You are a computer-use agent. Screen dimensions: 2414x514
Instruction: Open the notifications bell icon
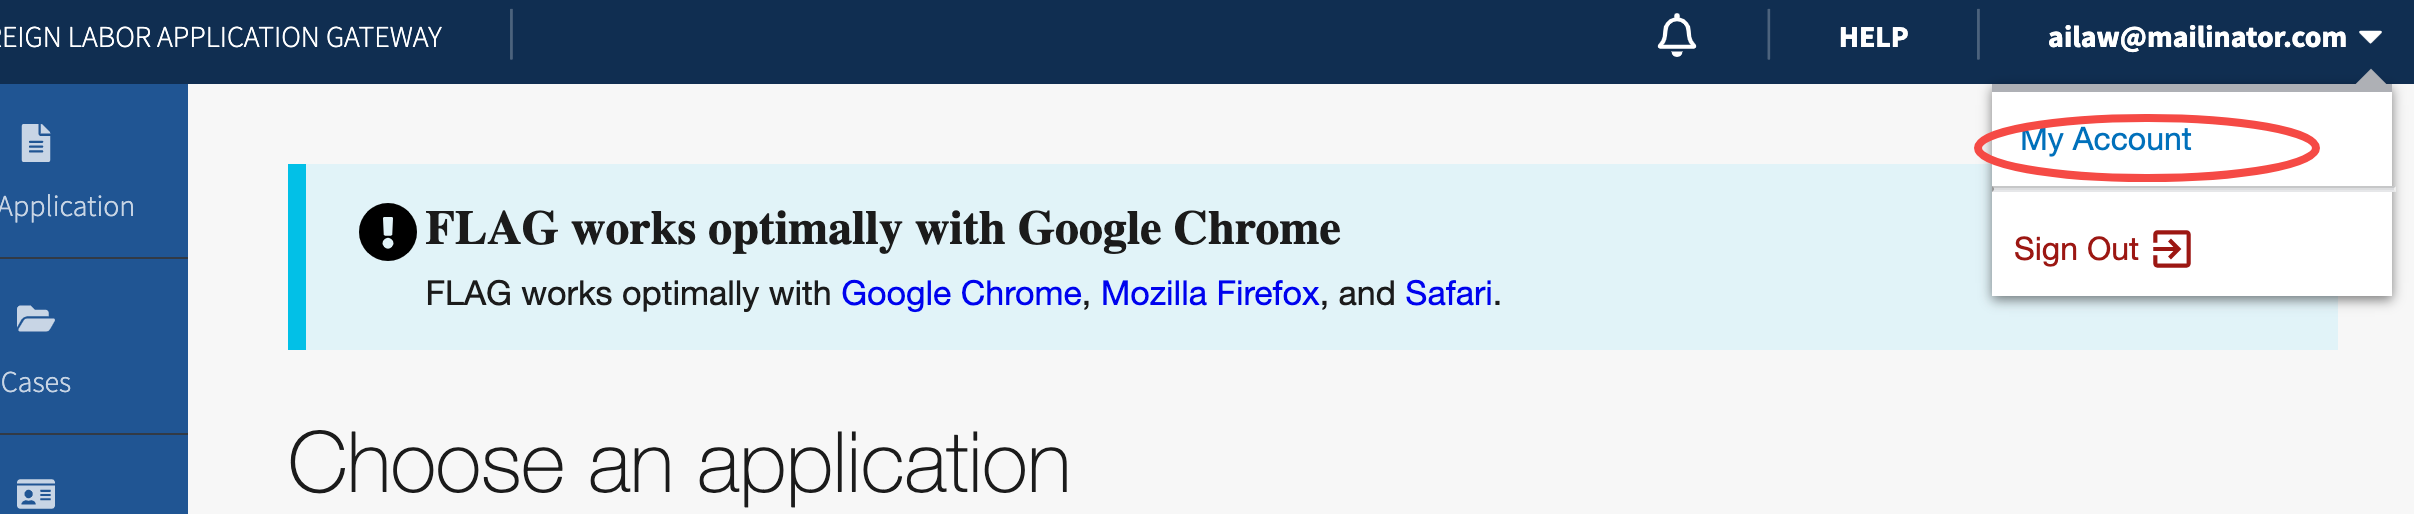1676,37
